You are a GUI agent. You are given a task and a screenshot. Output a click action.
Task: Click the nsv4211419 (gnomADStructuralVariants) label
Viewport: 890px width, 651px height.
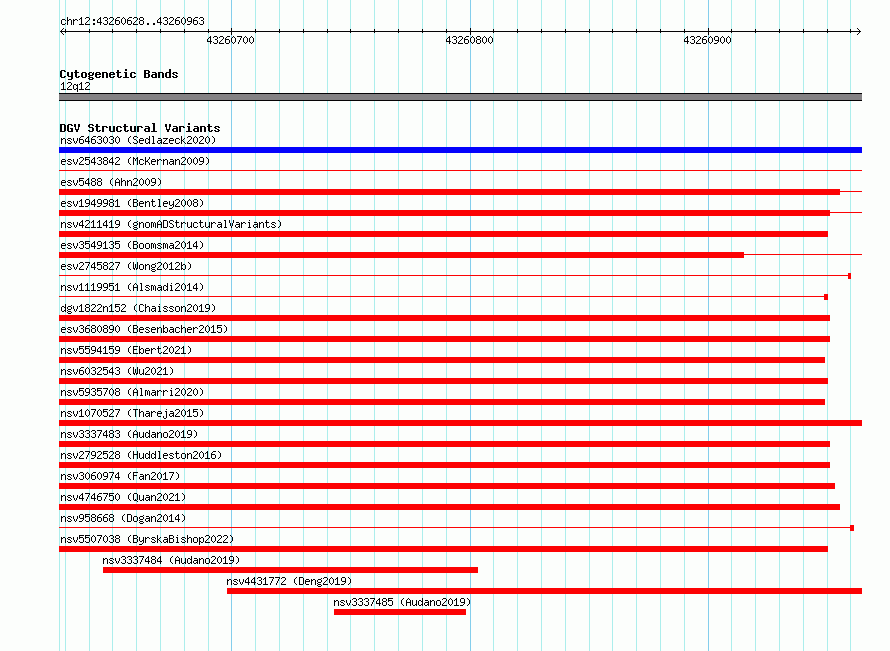point(171,224)
